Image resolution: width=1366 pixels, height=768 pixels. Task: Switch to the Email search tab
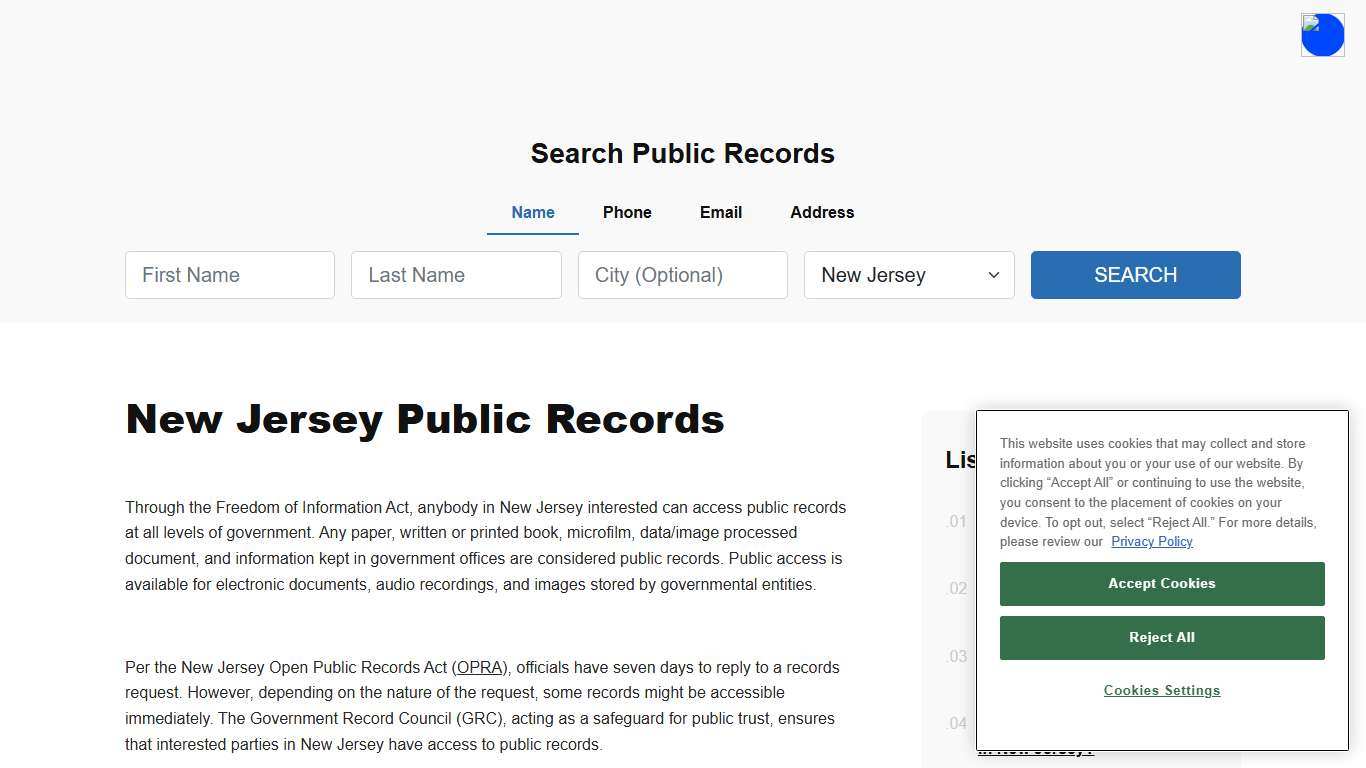tap(720, 212)
